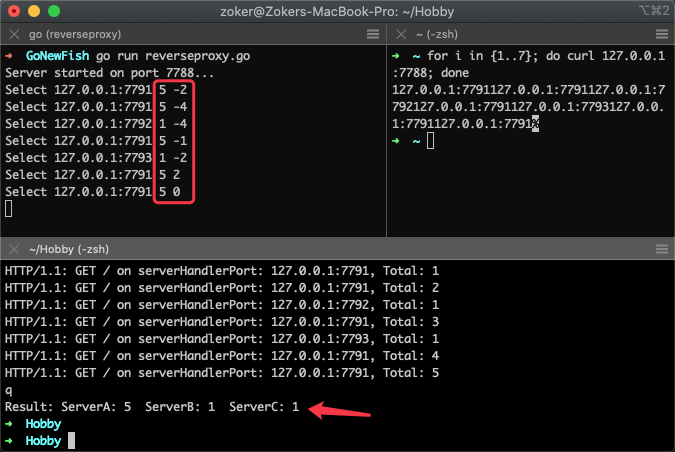The height and width of the screenshot is (452, 675).
Task: Click the yellow minimize window button
Action: click(34, 11)
